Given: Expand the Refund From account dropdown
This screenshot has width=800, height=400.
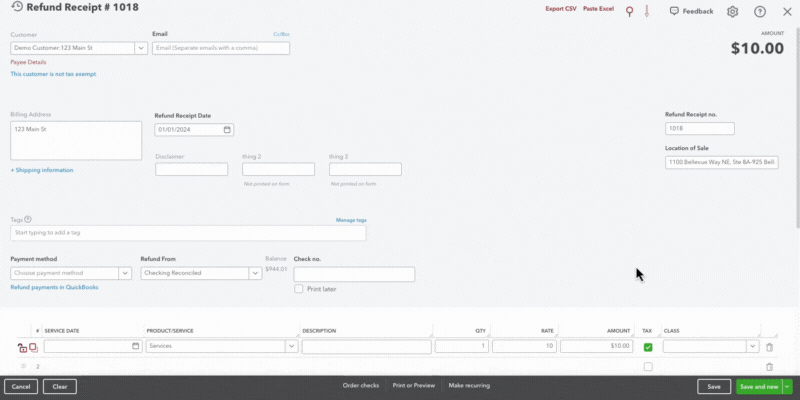Looking at the screenshot, I should click(x=255, y=273).
